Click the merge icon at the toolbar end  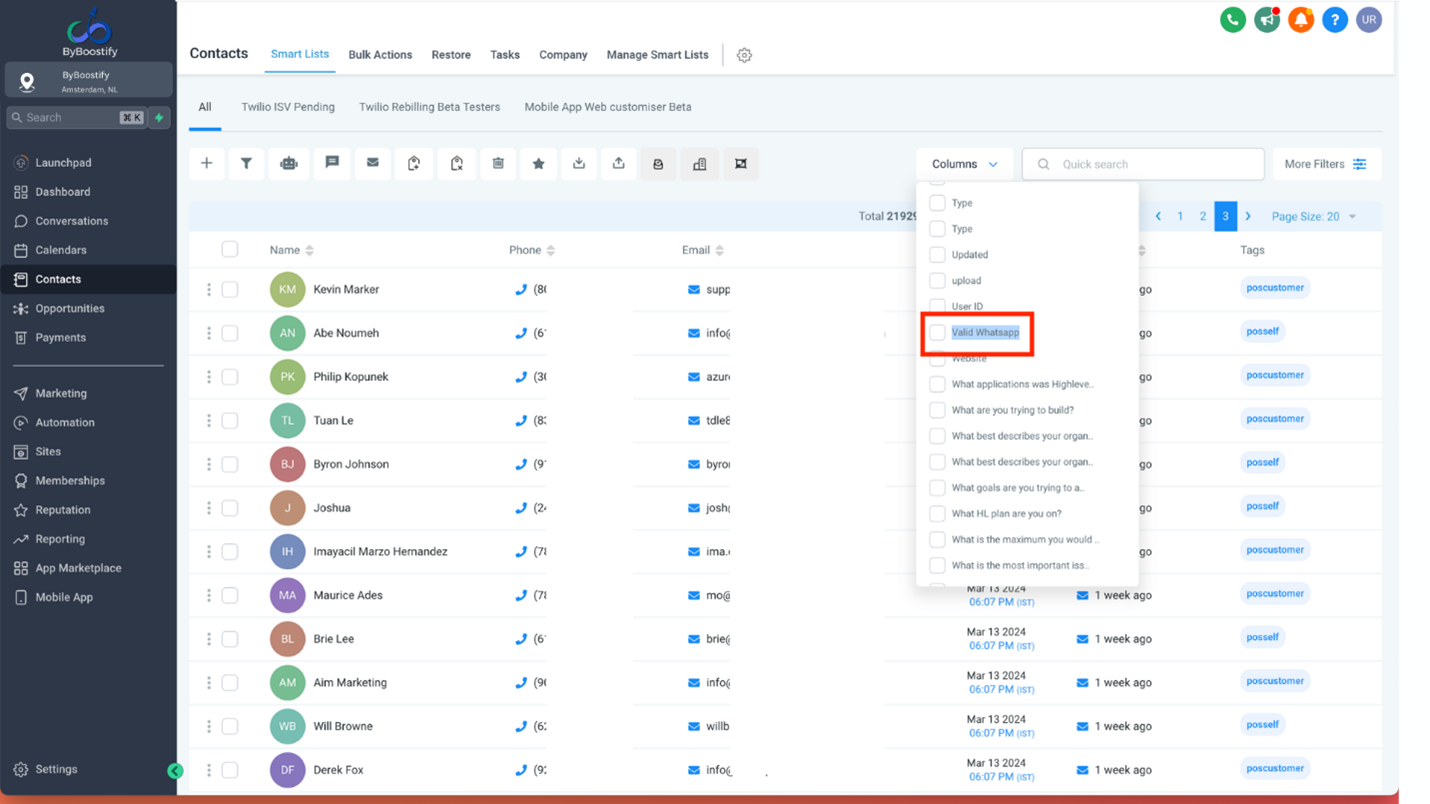click(x=741, y=164)
